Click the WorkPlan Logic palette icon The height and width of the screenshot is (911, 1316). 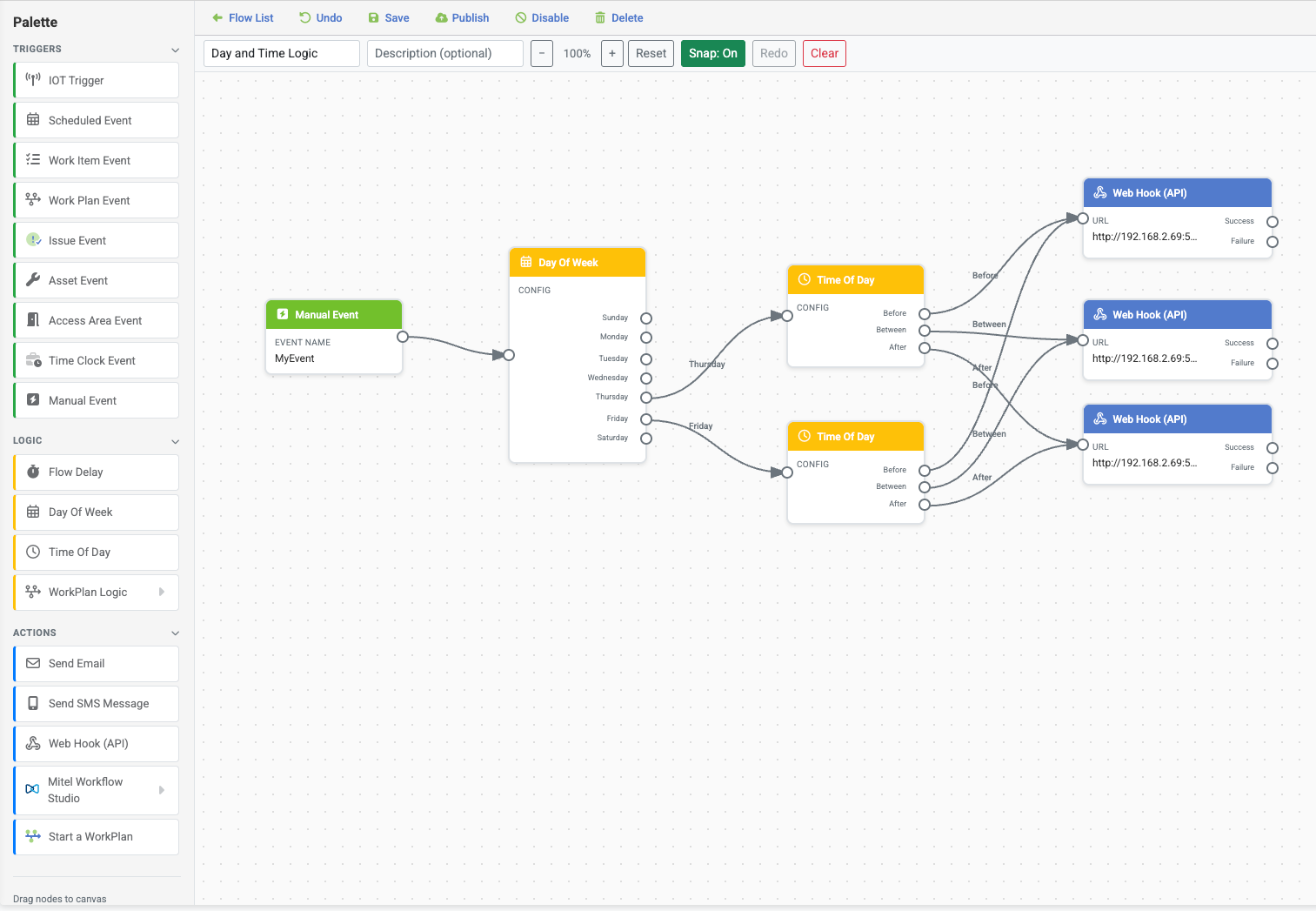pos(33,592)
